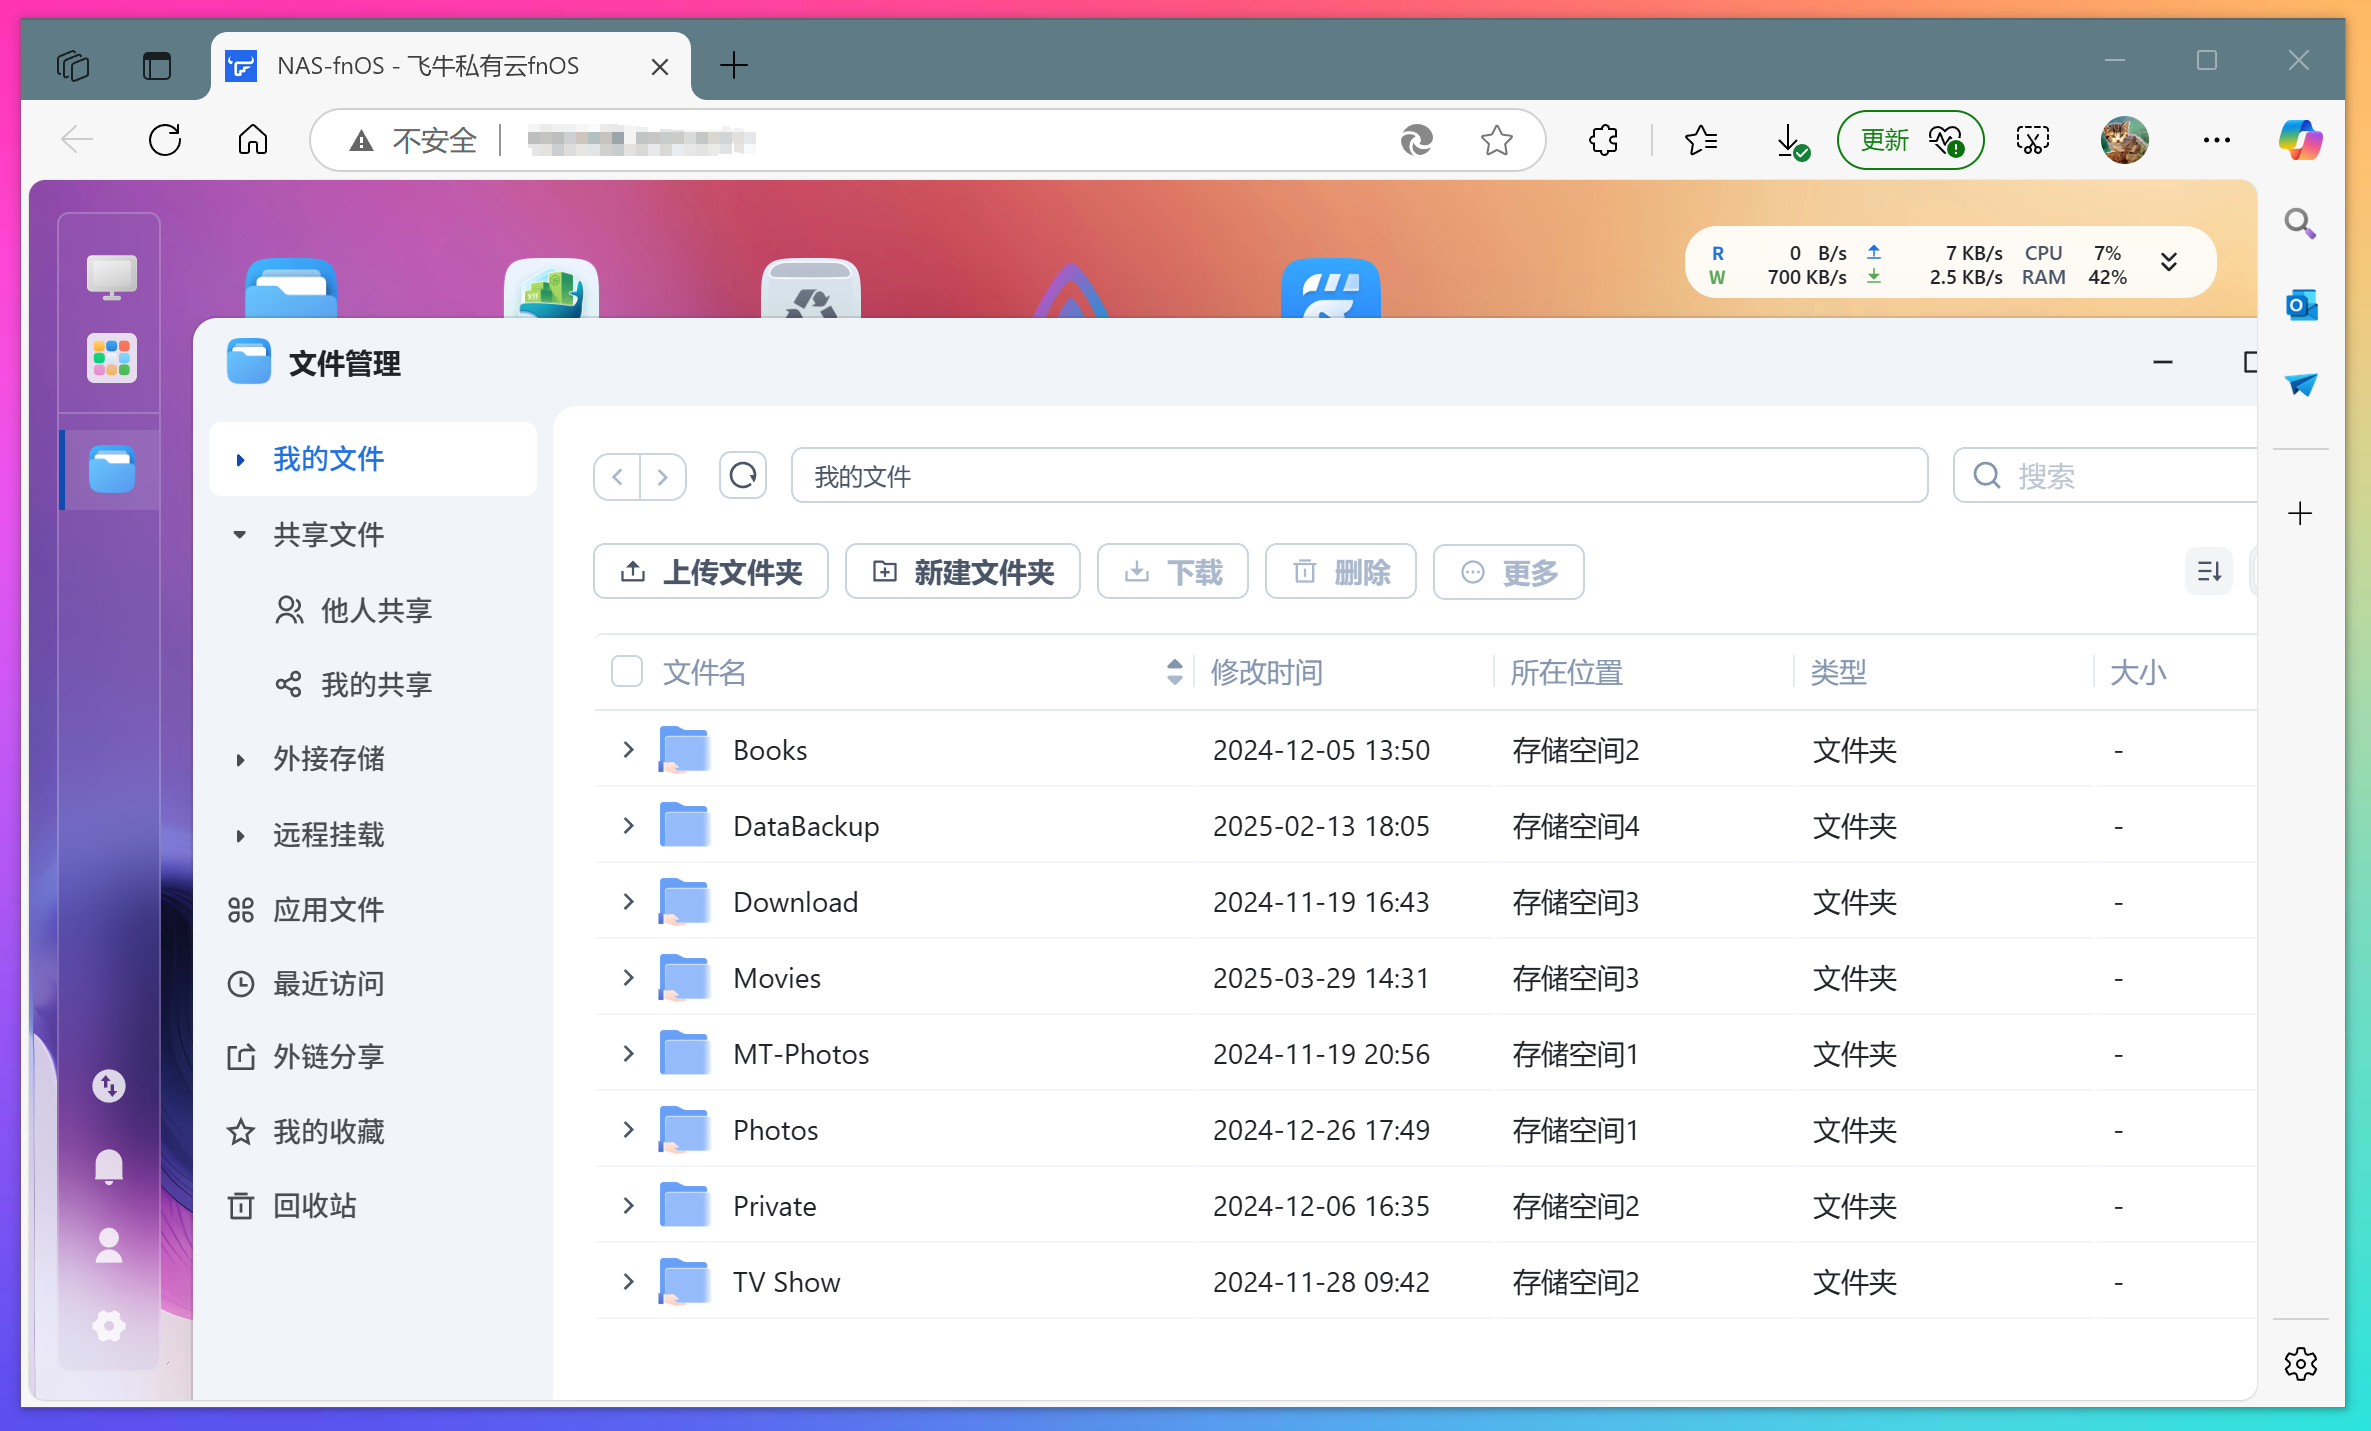Expand the system monitor widget dropdown
The width and height of the screenshot is (2371, 1431).
pos(2168,263)
